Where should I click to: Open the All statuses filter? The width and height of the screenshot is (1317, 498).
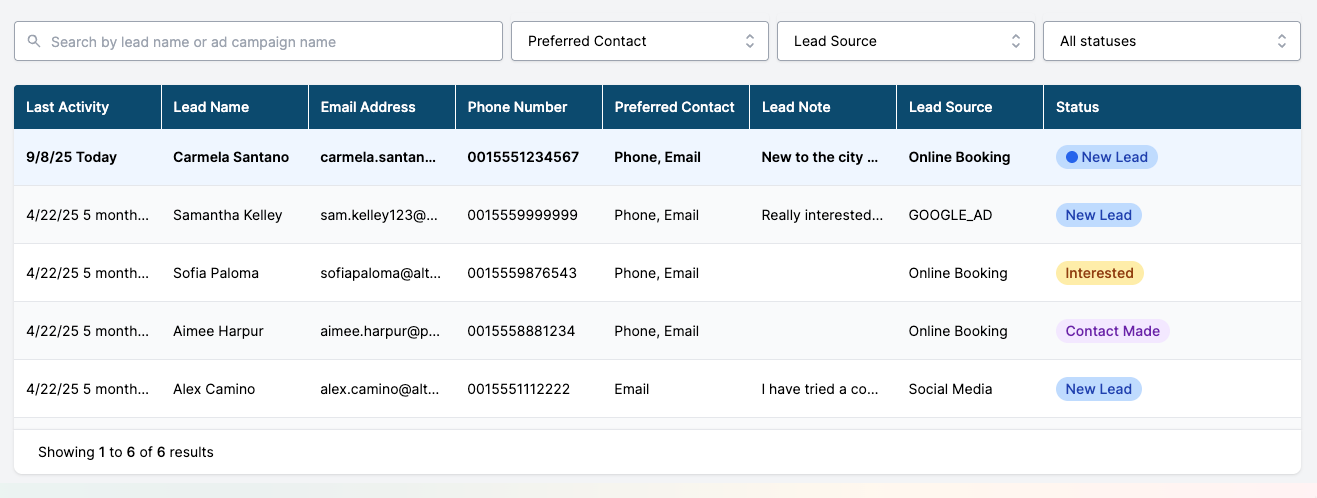click(1172, 41)
